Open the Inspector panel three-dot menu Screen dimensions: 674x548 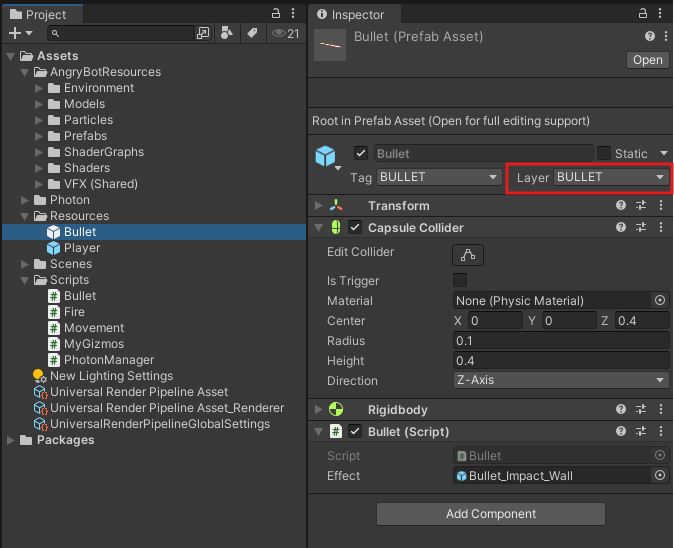pos(660,13)
